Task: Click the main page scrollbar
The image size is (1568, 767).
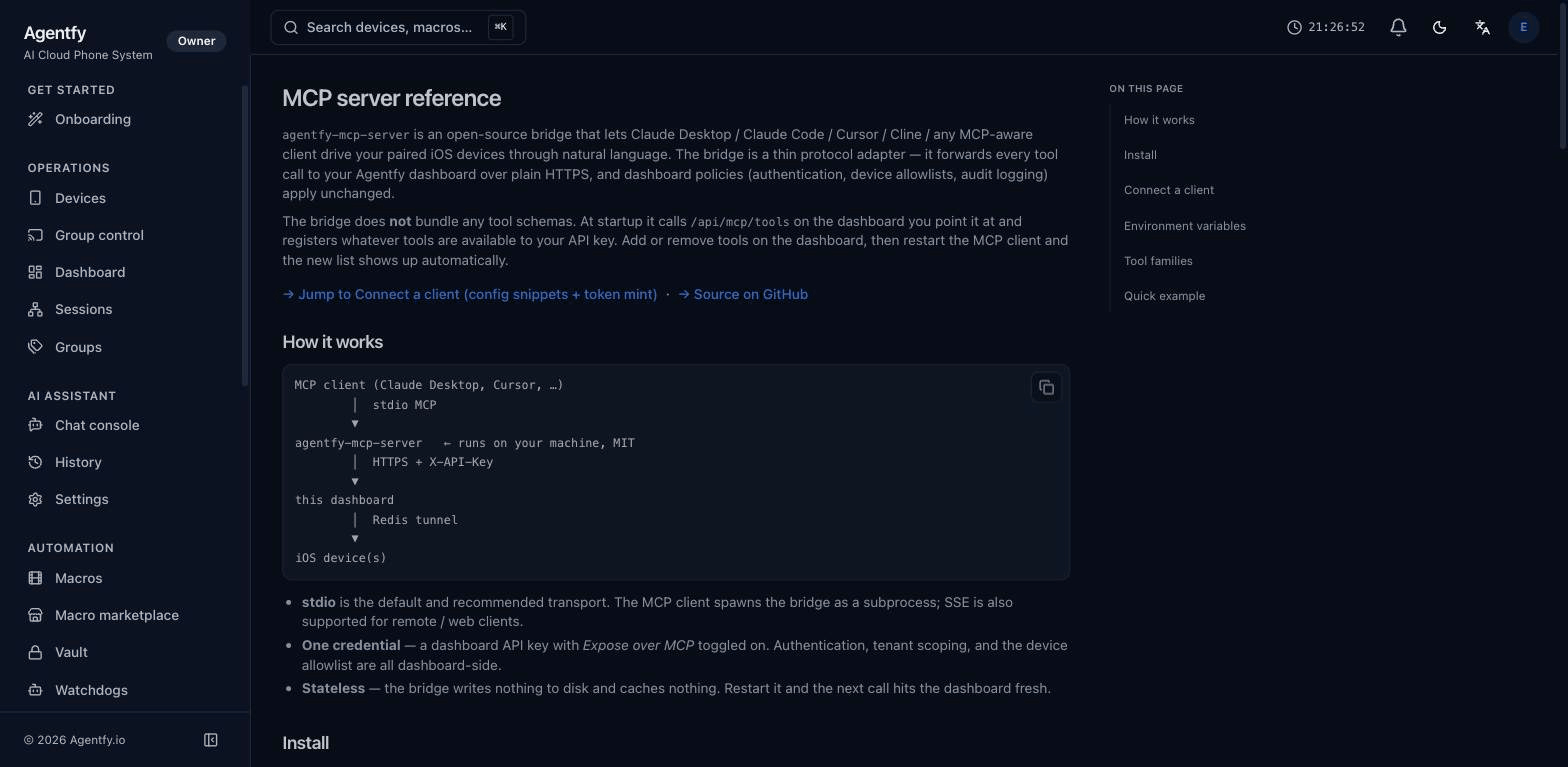Action: click(x=1563, y=76)
